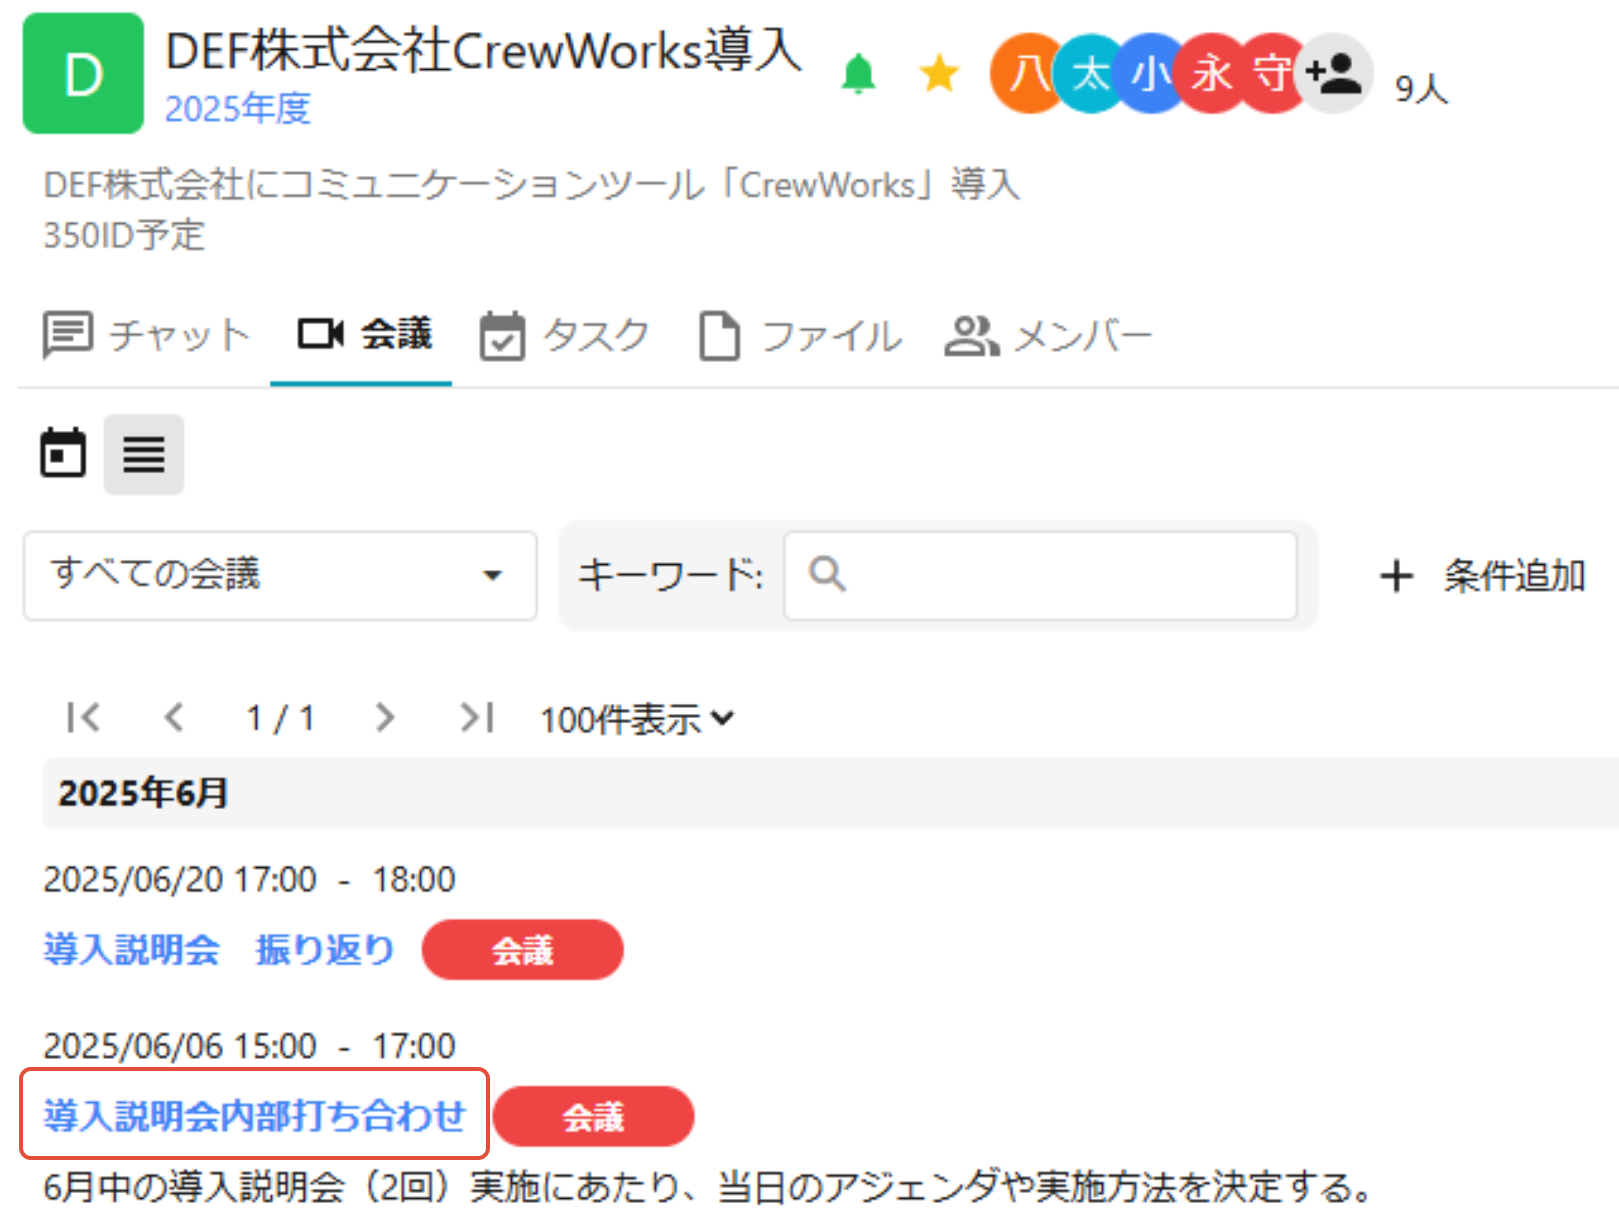Screen dimensions: 1619x1230
Task: Go to the next page
Action: pos(385,717)
